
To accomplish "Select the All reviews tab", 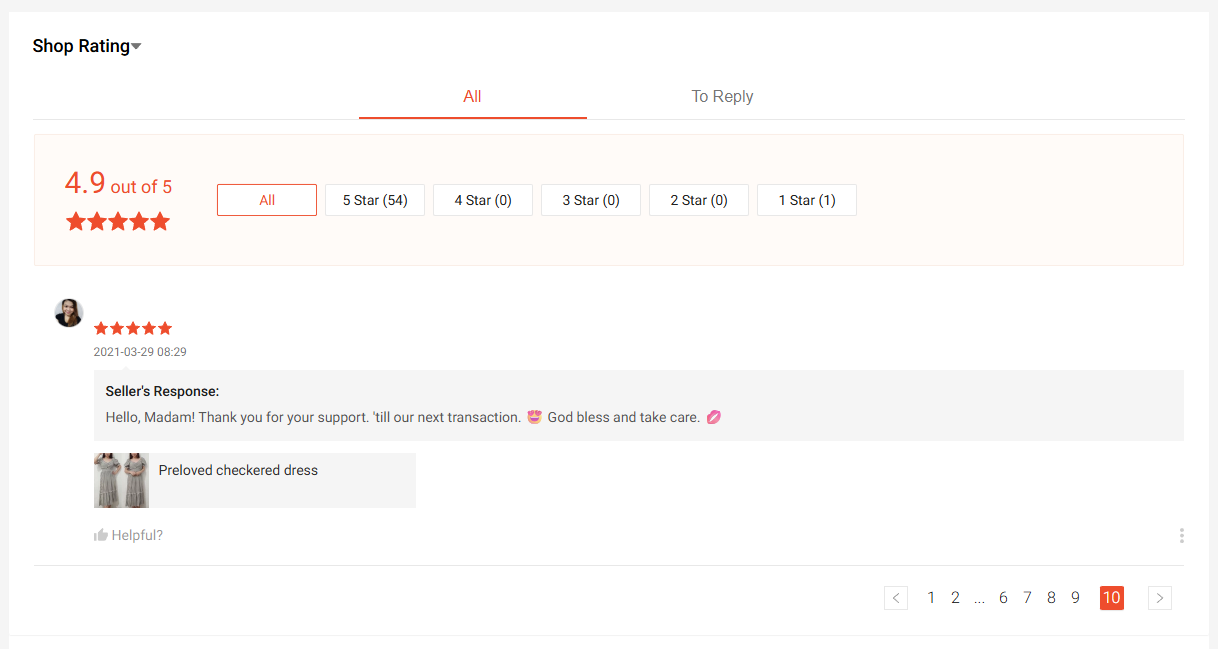I will pos(472,97).
